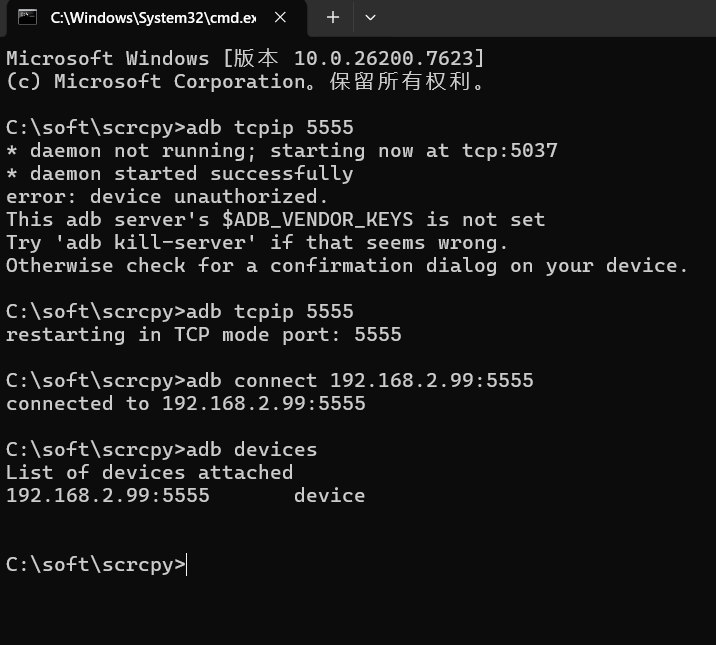
Task: Click the 'adb connect 192.168.2.99:5555' command
Action: [383, 381]
